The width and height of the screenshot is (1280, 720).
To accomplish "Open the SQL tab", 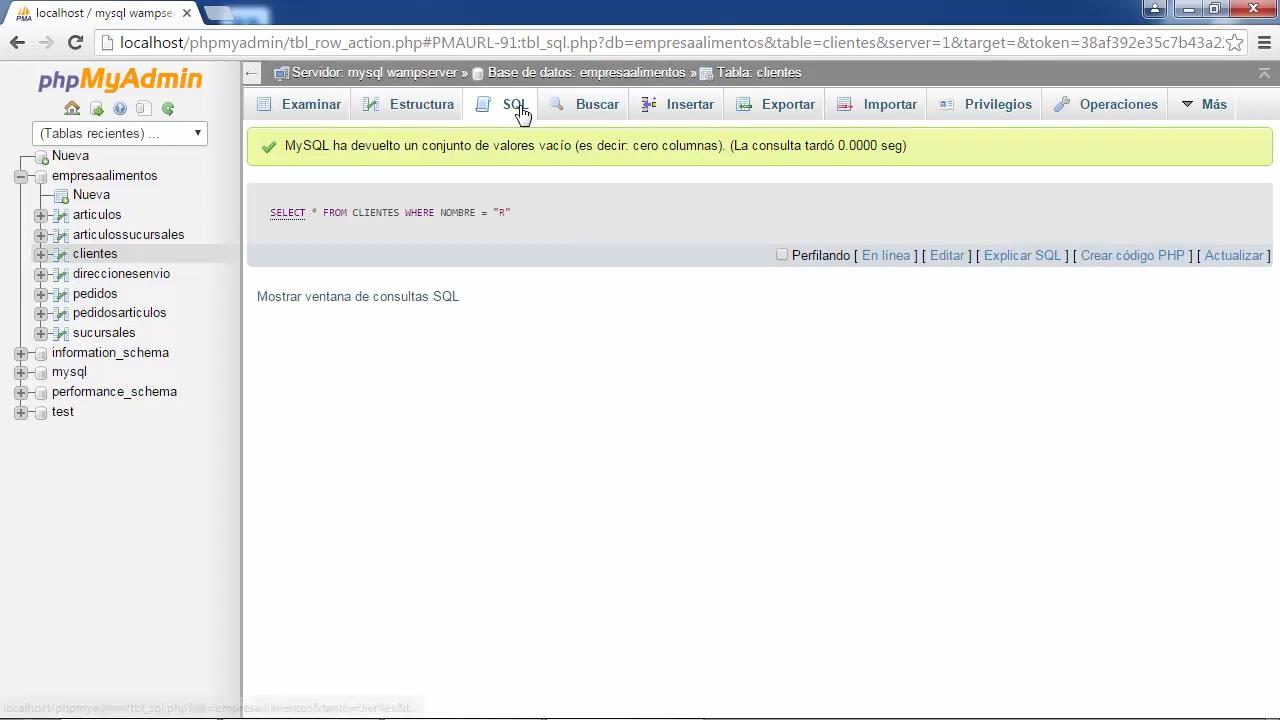I will click(x=502, y=104).
